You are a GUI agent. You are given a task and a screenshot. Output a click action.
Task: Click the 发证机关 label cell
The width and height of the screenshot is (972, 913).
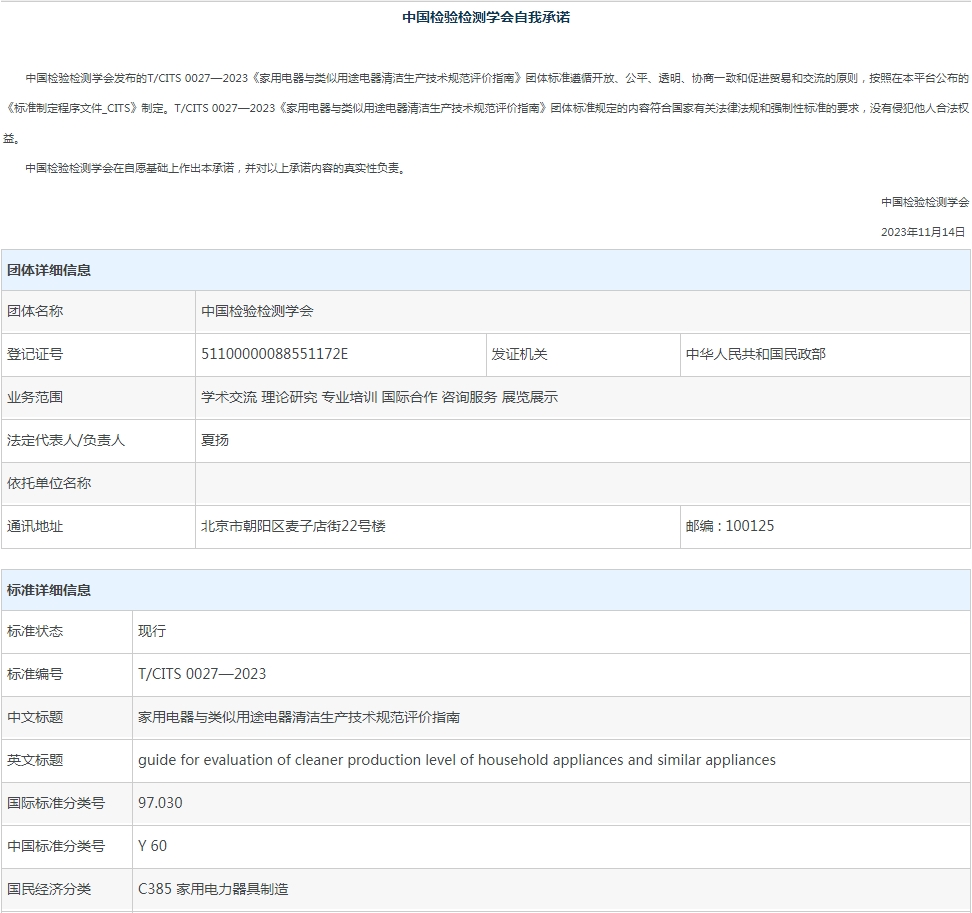pyautogui.click(x=583, y=355)
